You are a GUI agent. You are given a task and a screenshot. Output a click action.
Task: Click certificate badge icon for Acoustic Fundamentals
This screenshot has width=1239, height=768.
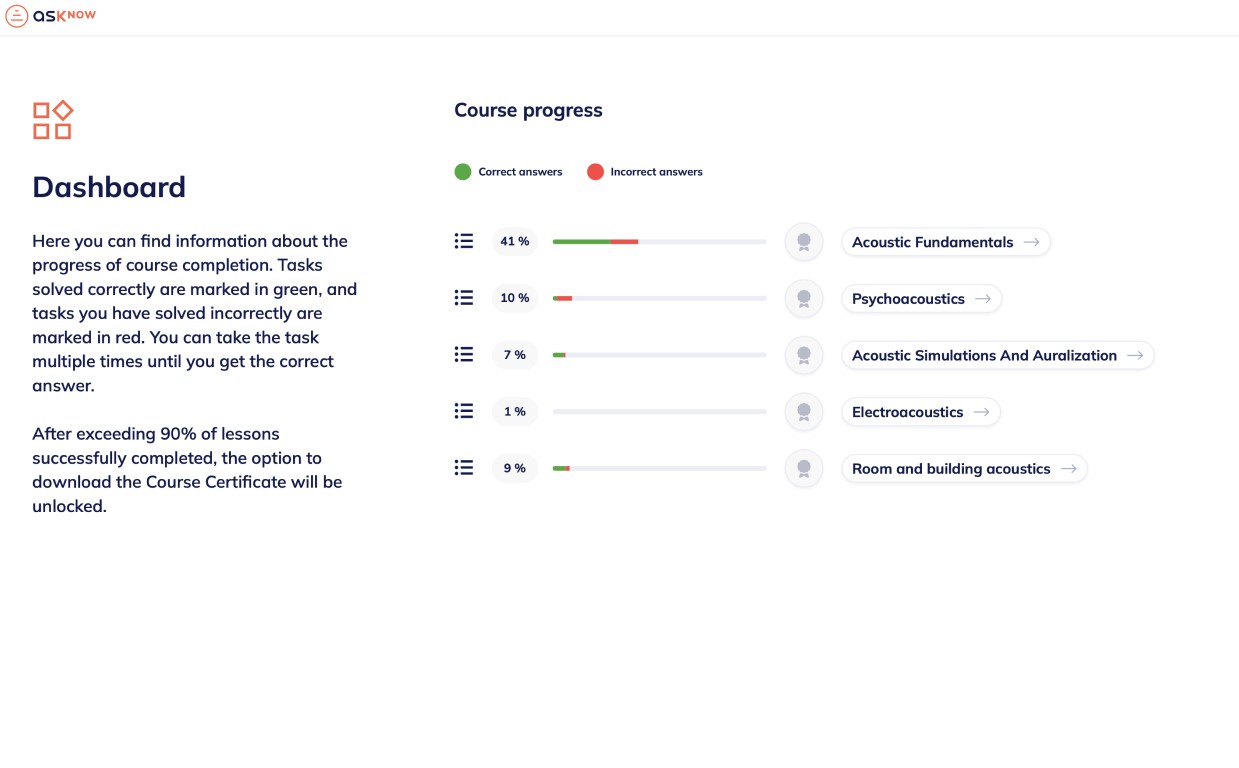(804, 242)
